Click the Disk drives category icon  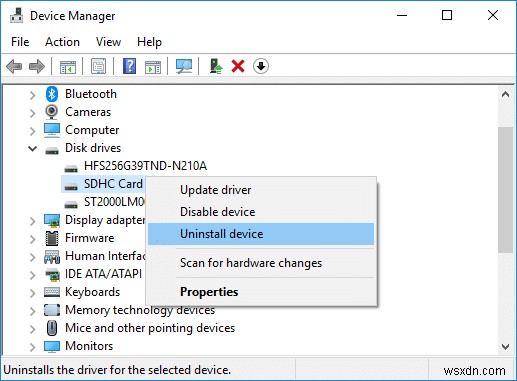tap(52, 151)
